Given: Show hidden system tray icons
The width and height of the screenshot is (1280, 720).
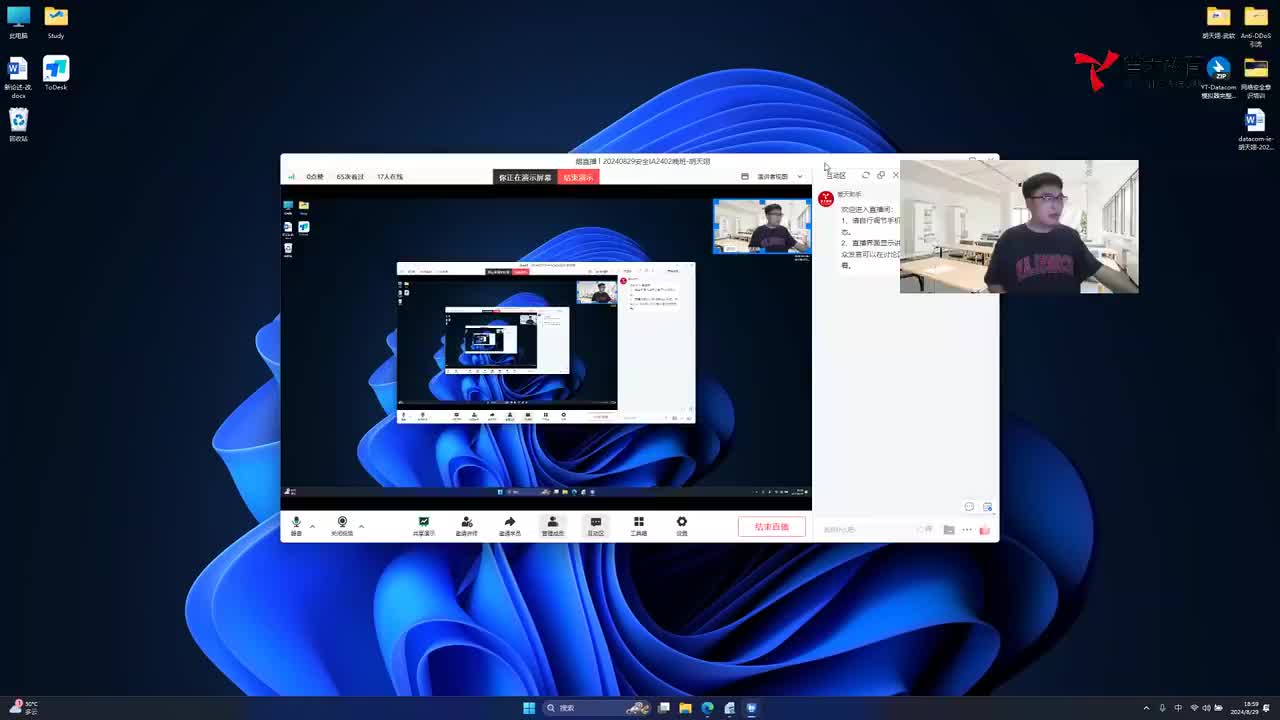Looking at the screenshot, I should pos(1146,708).
